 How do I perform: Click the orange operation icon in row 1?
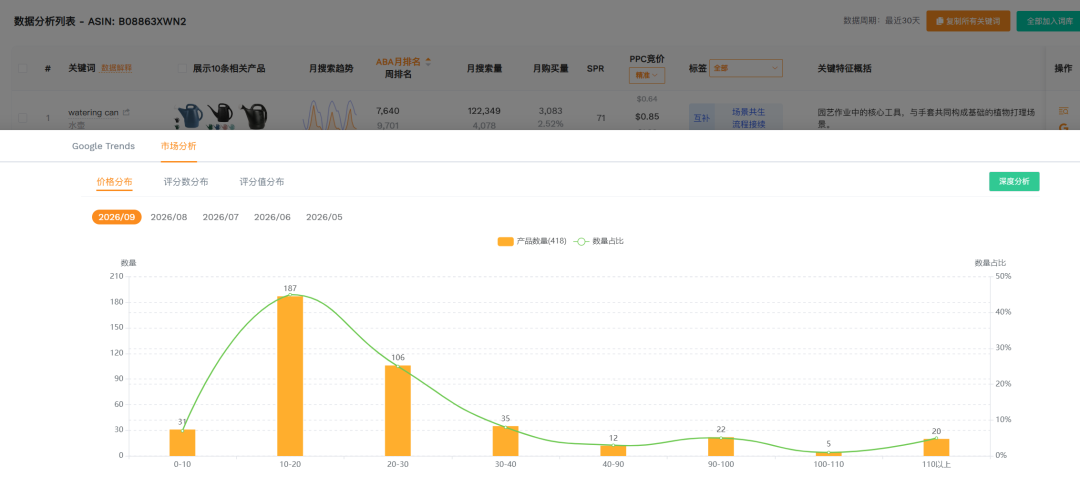tap(1063, 111)
